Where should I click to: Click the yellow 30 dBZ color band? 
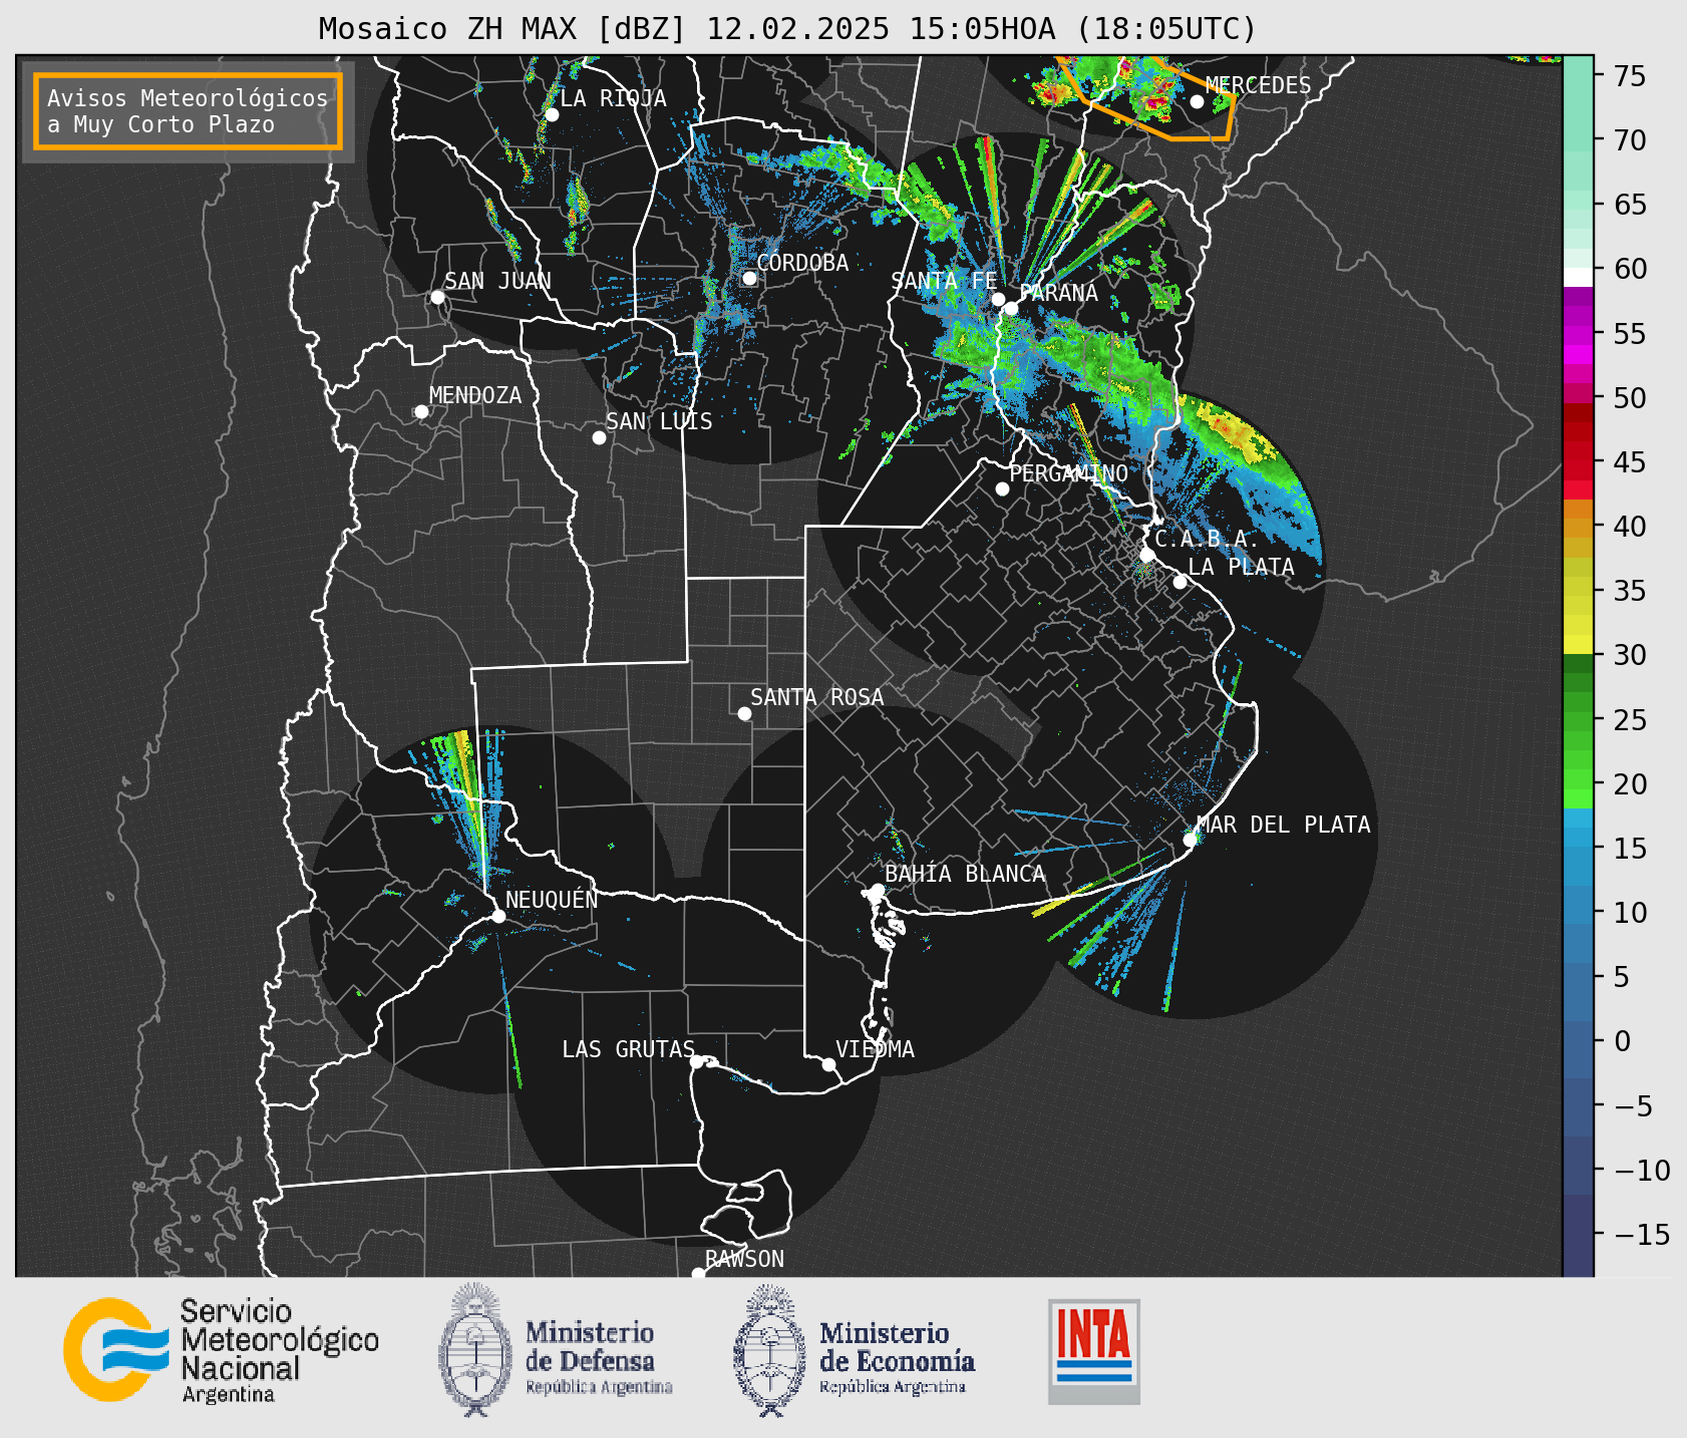tap(1578, 645)
